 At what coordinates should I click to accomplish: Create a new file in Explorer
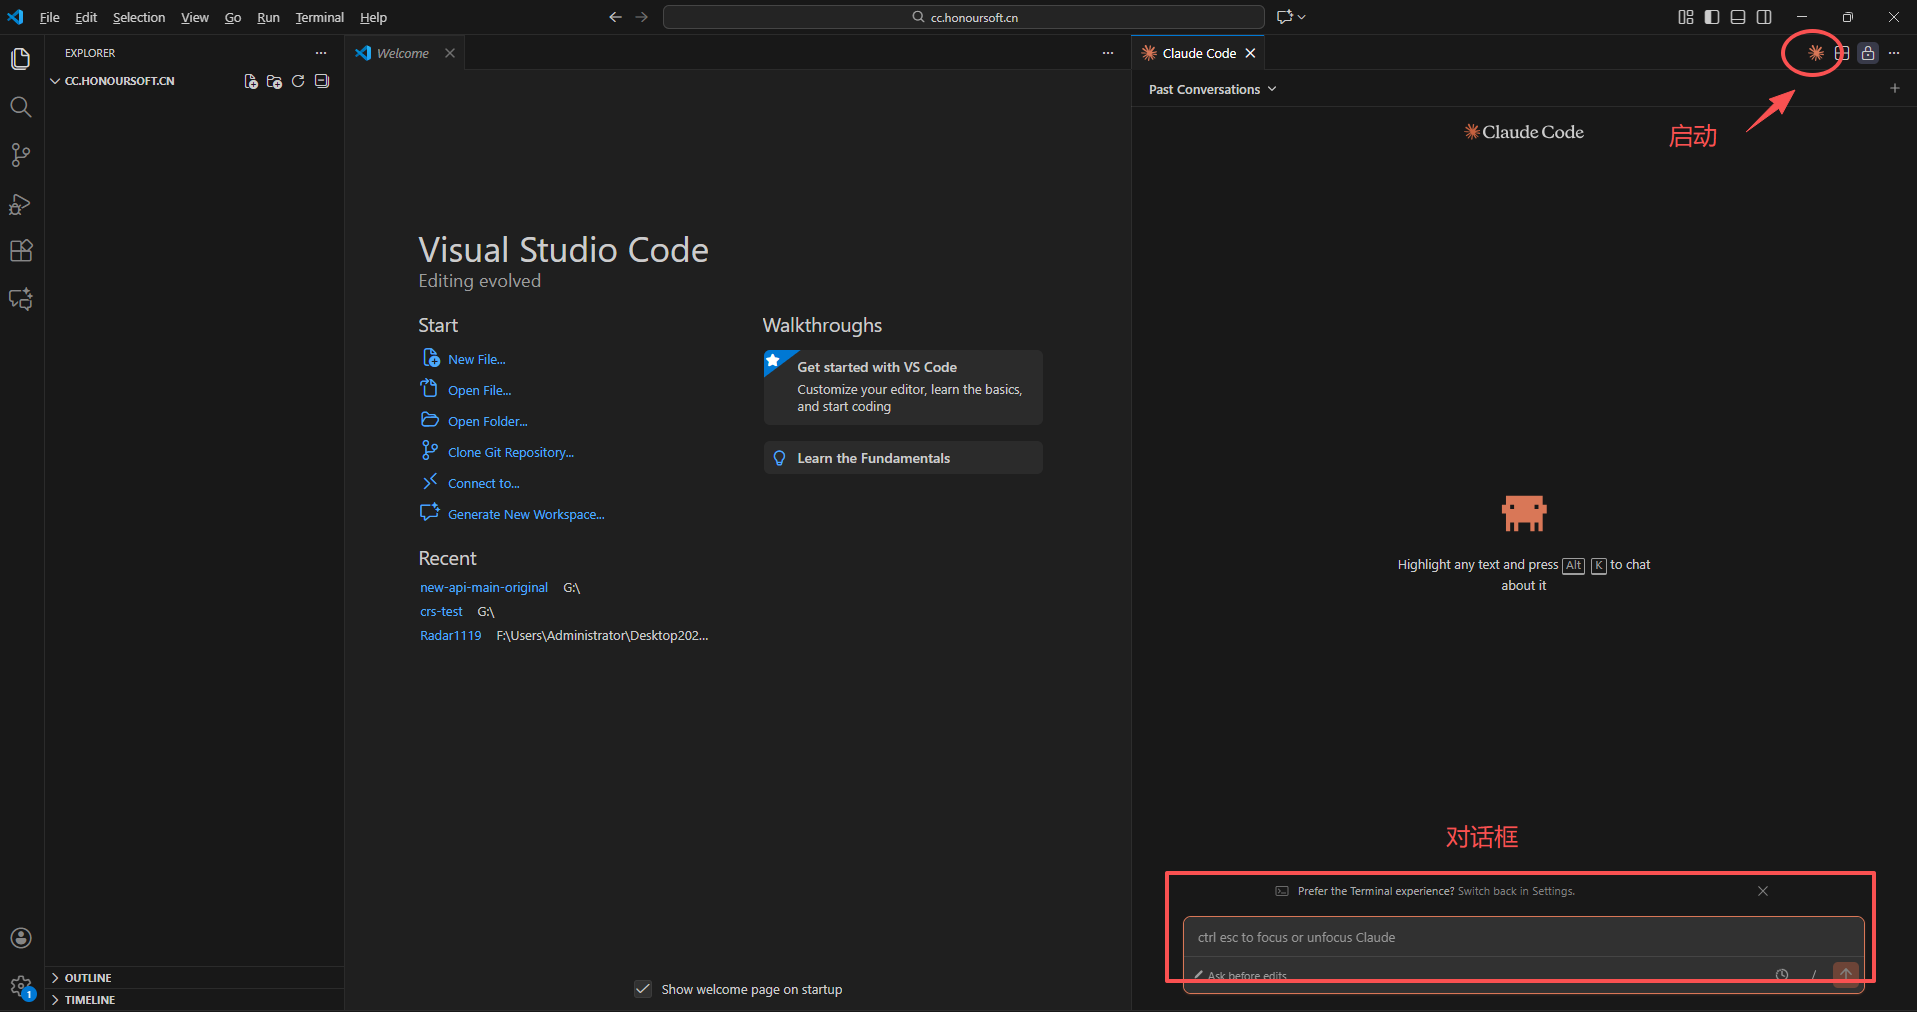[x=250, y=81]
